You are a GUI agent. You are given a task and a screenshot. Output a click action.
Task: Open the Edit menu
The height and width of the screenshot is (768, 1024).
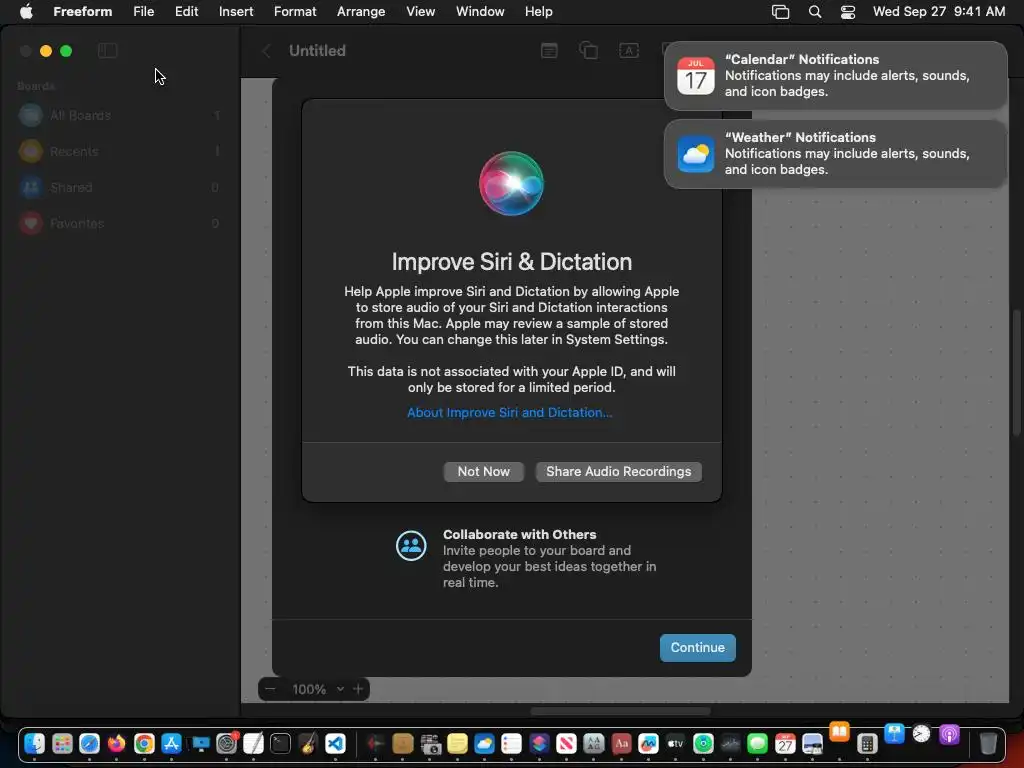click(x=186, y=12)
